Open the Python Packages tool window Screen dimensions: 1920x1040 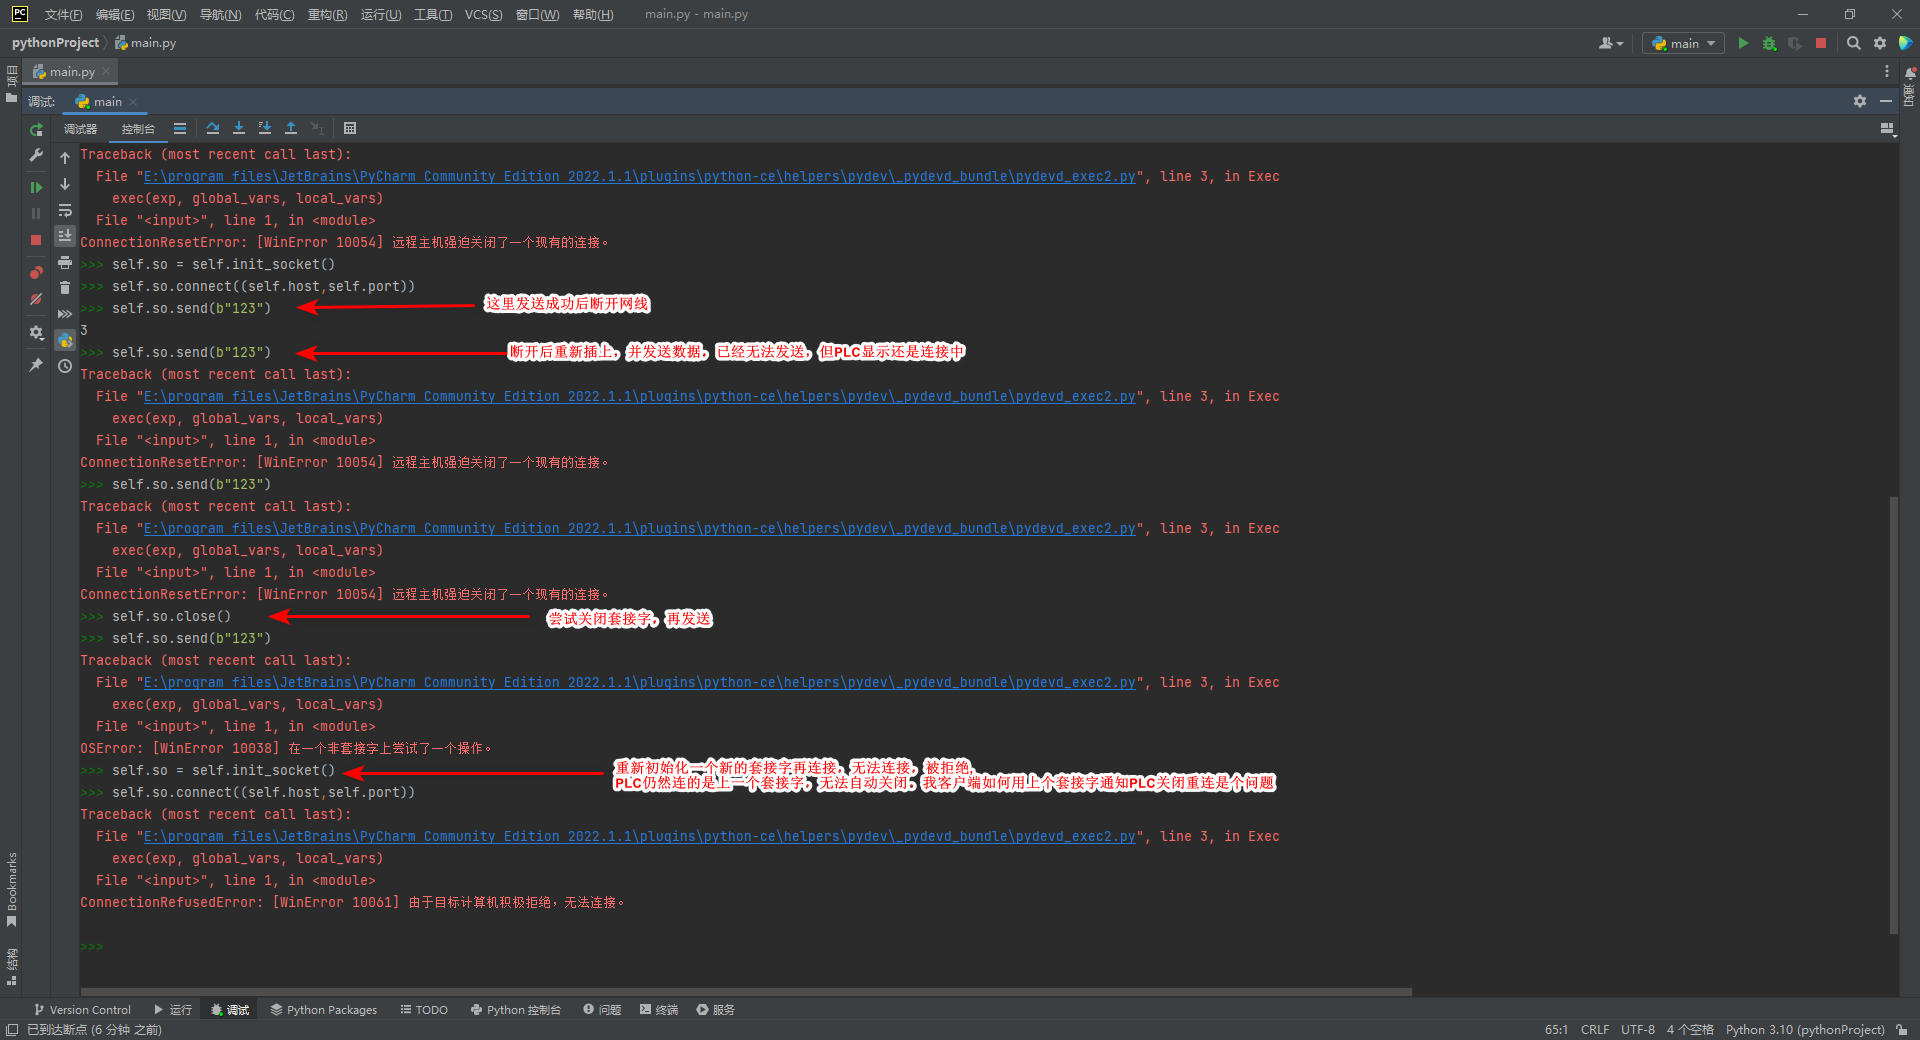pos(323,1010)
